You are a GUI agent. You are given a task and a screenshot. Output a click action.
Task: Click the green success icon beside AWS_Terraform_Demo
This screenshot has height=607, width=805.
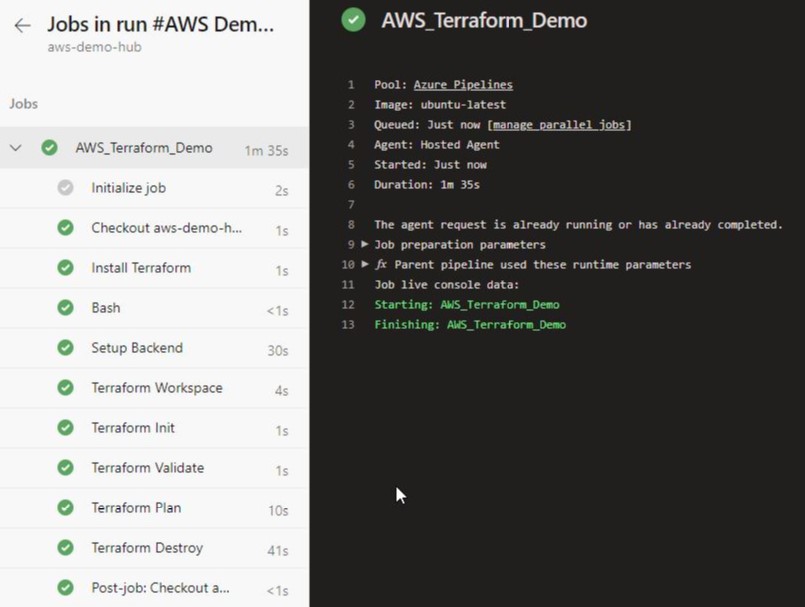tap(49, 147)
